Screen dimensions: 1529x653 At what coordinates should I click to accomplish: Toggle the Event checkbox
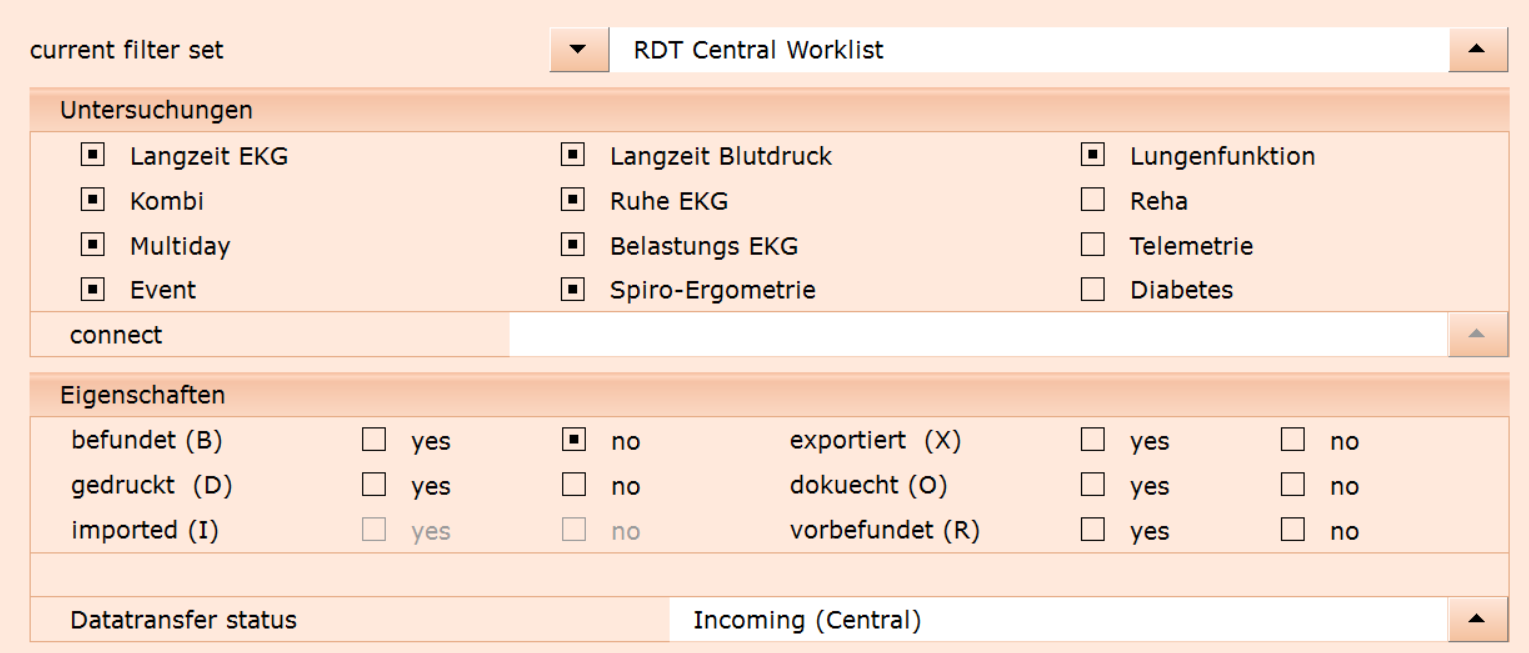point(92,290)
